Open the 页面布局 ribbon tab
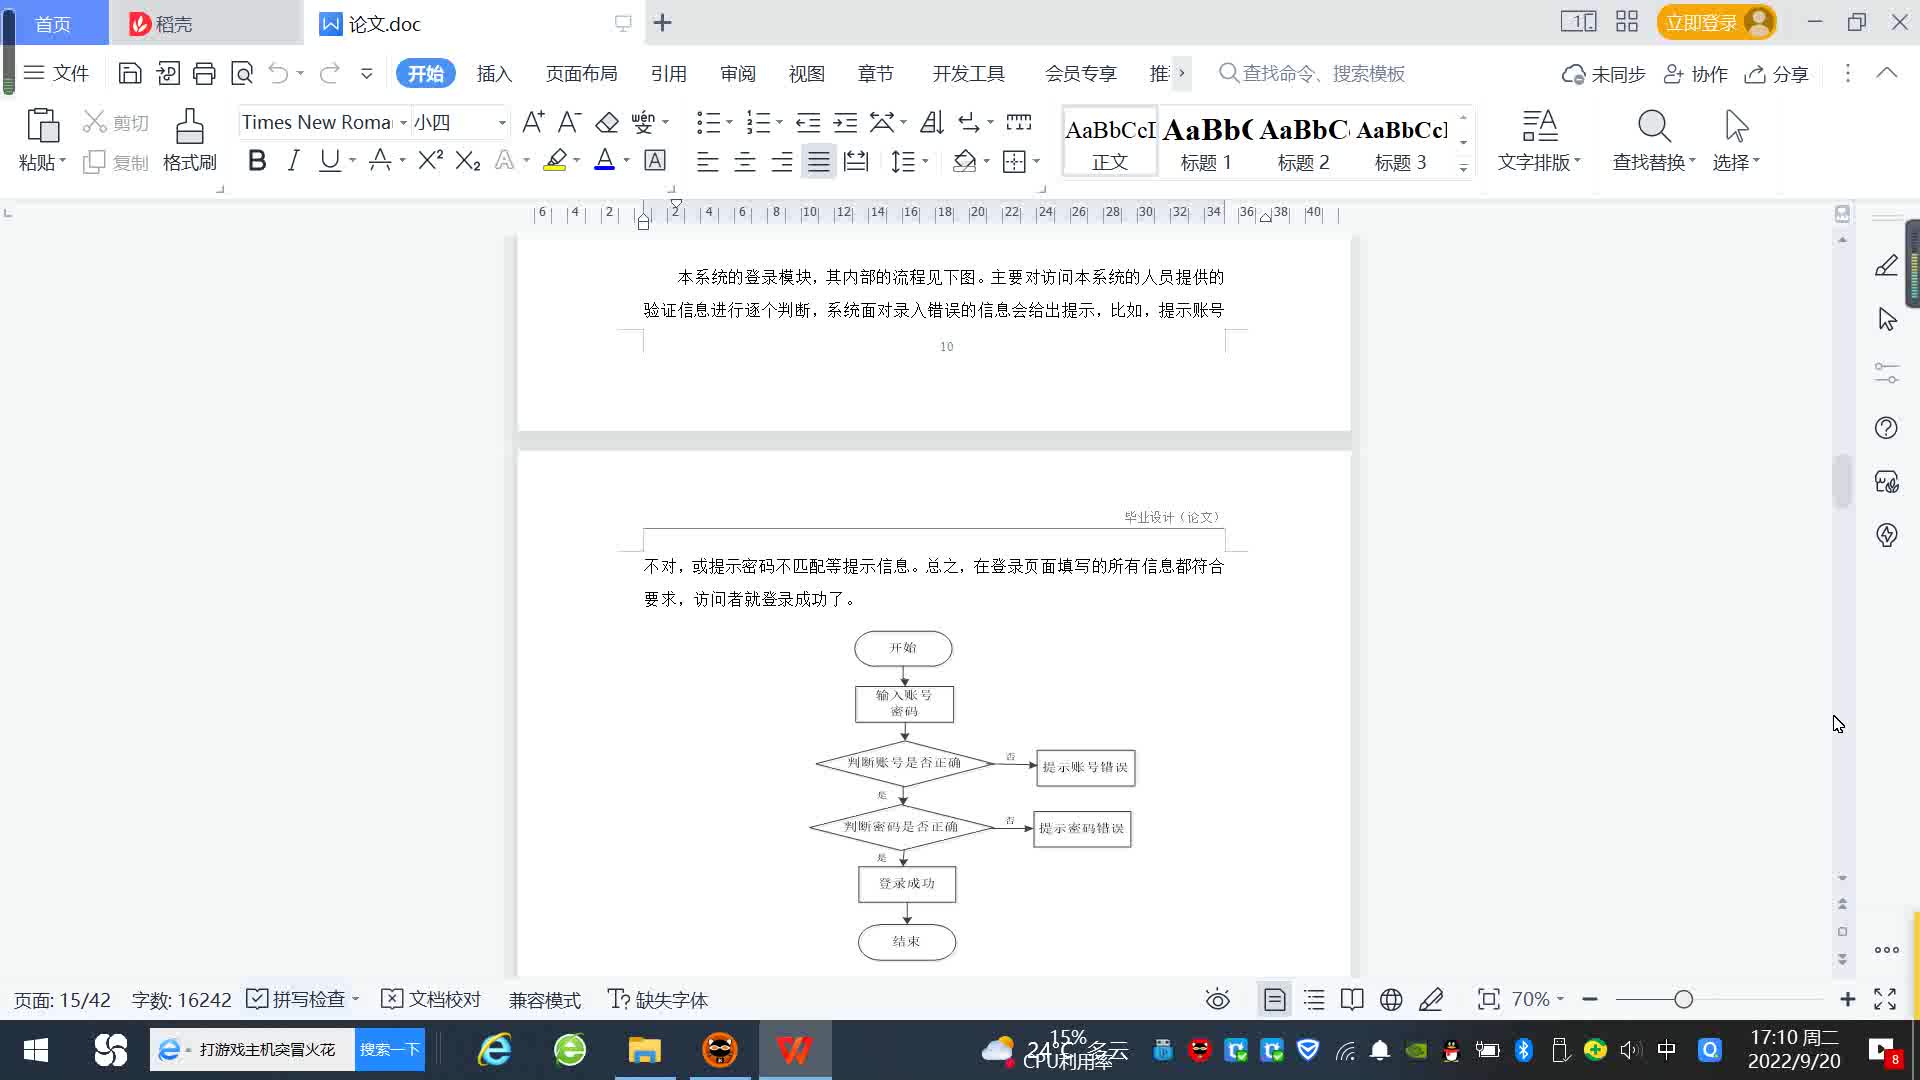Image resolution: width=1920 pixels, height=1080 pixels. tap(581, 73)
